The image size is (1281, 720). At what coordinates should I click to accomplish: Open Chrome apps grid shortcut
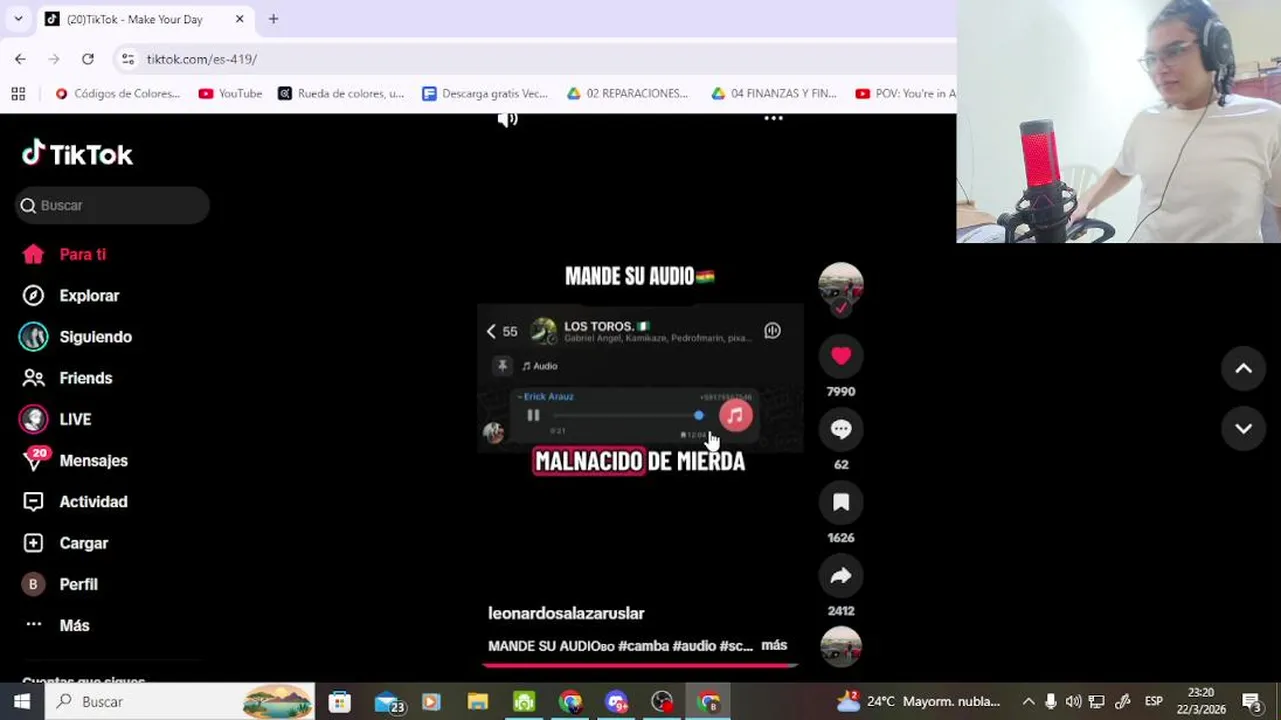tap(18, 93)
